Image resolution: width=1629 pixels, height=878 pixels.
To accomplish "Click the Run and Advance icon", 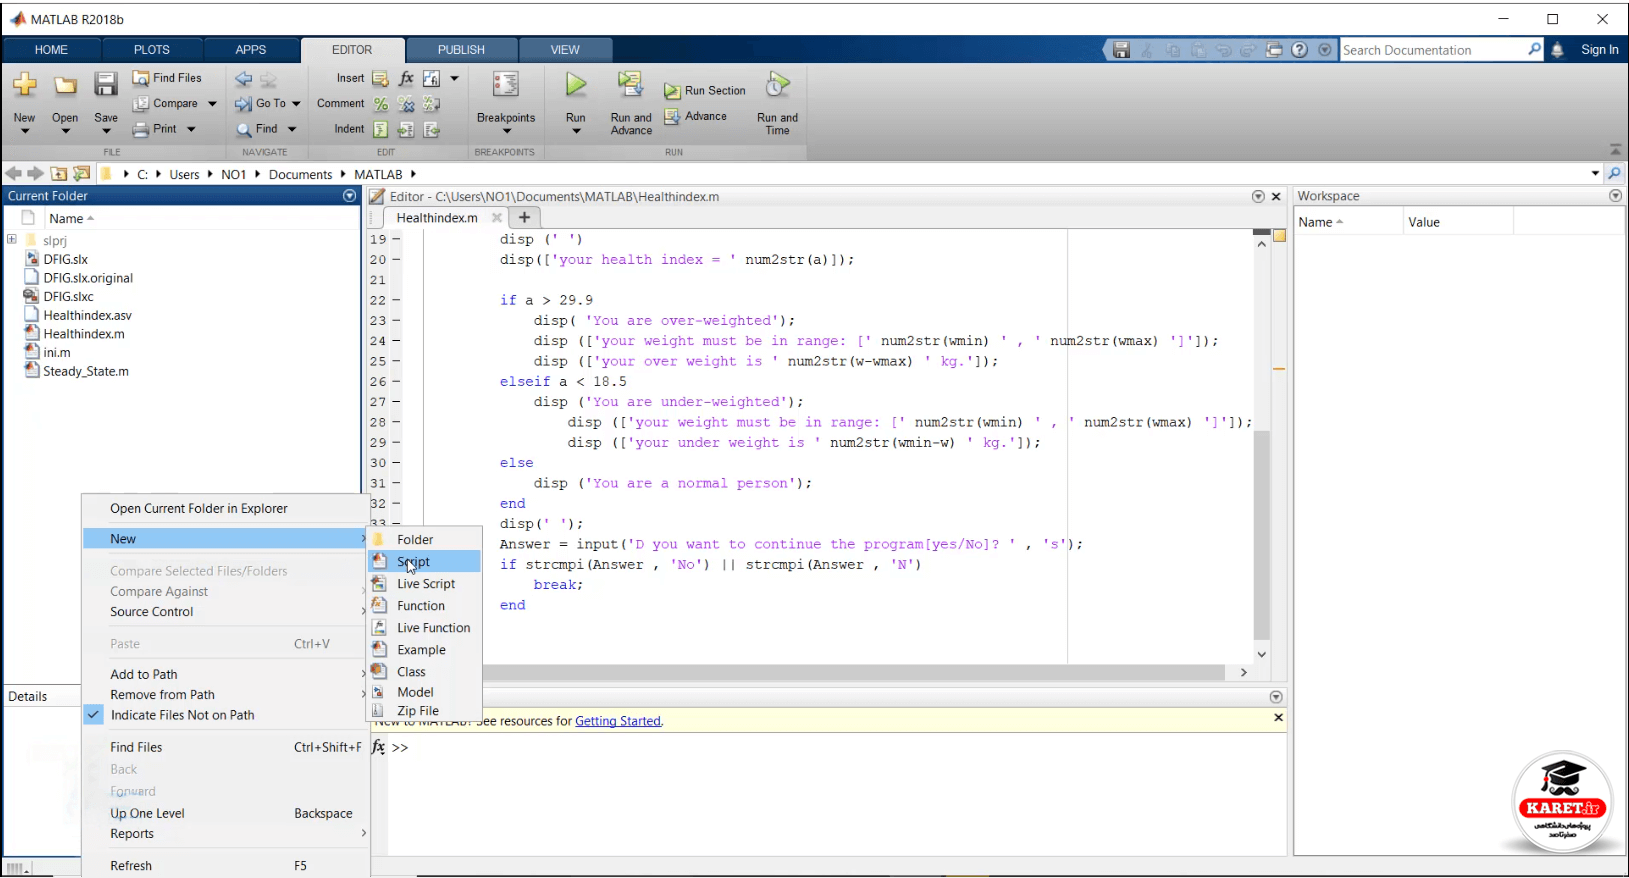I will [x=631, y=84].
